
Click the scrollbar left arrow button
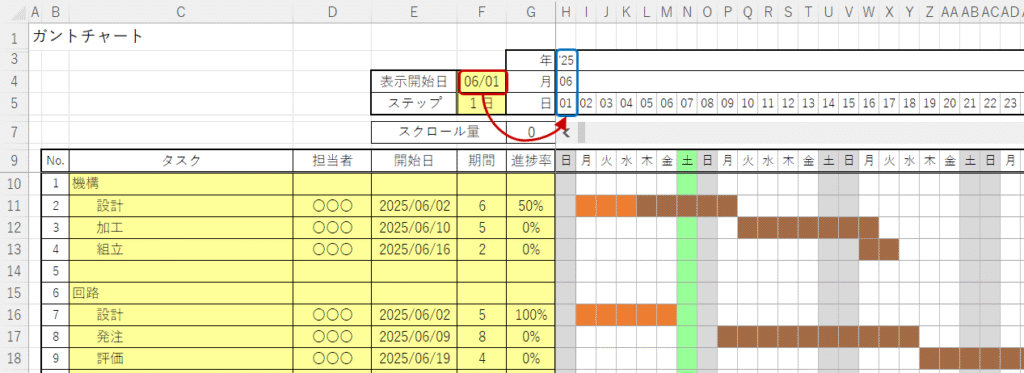pos(566,133)
